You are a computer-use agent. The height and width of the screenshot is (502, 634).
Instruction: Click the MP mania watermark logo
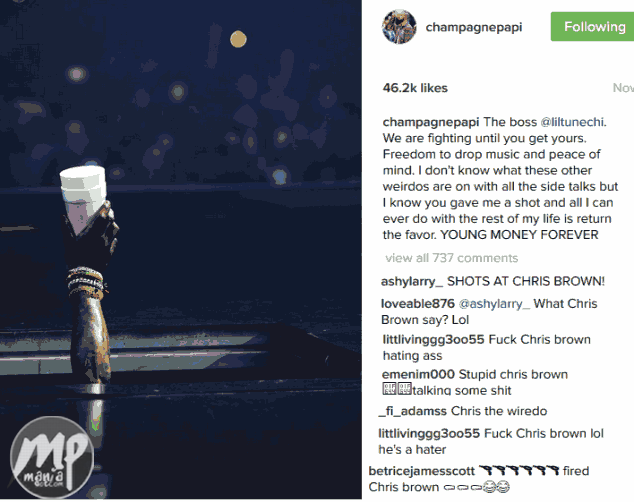(52, 457)
